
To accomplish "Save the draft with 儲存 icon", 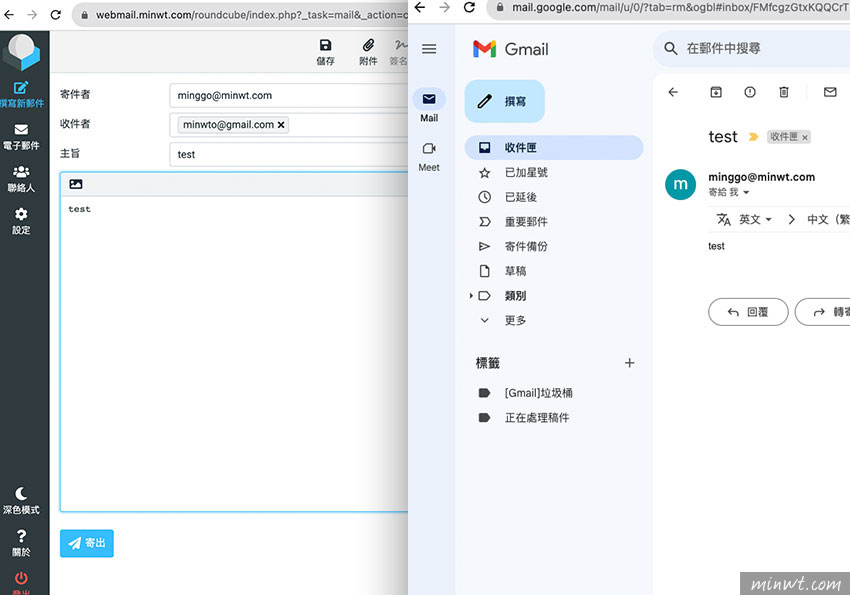I will [325, 51].
